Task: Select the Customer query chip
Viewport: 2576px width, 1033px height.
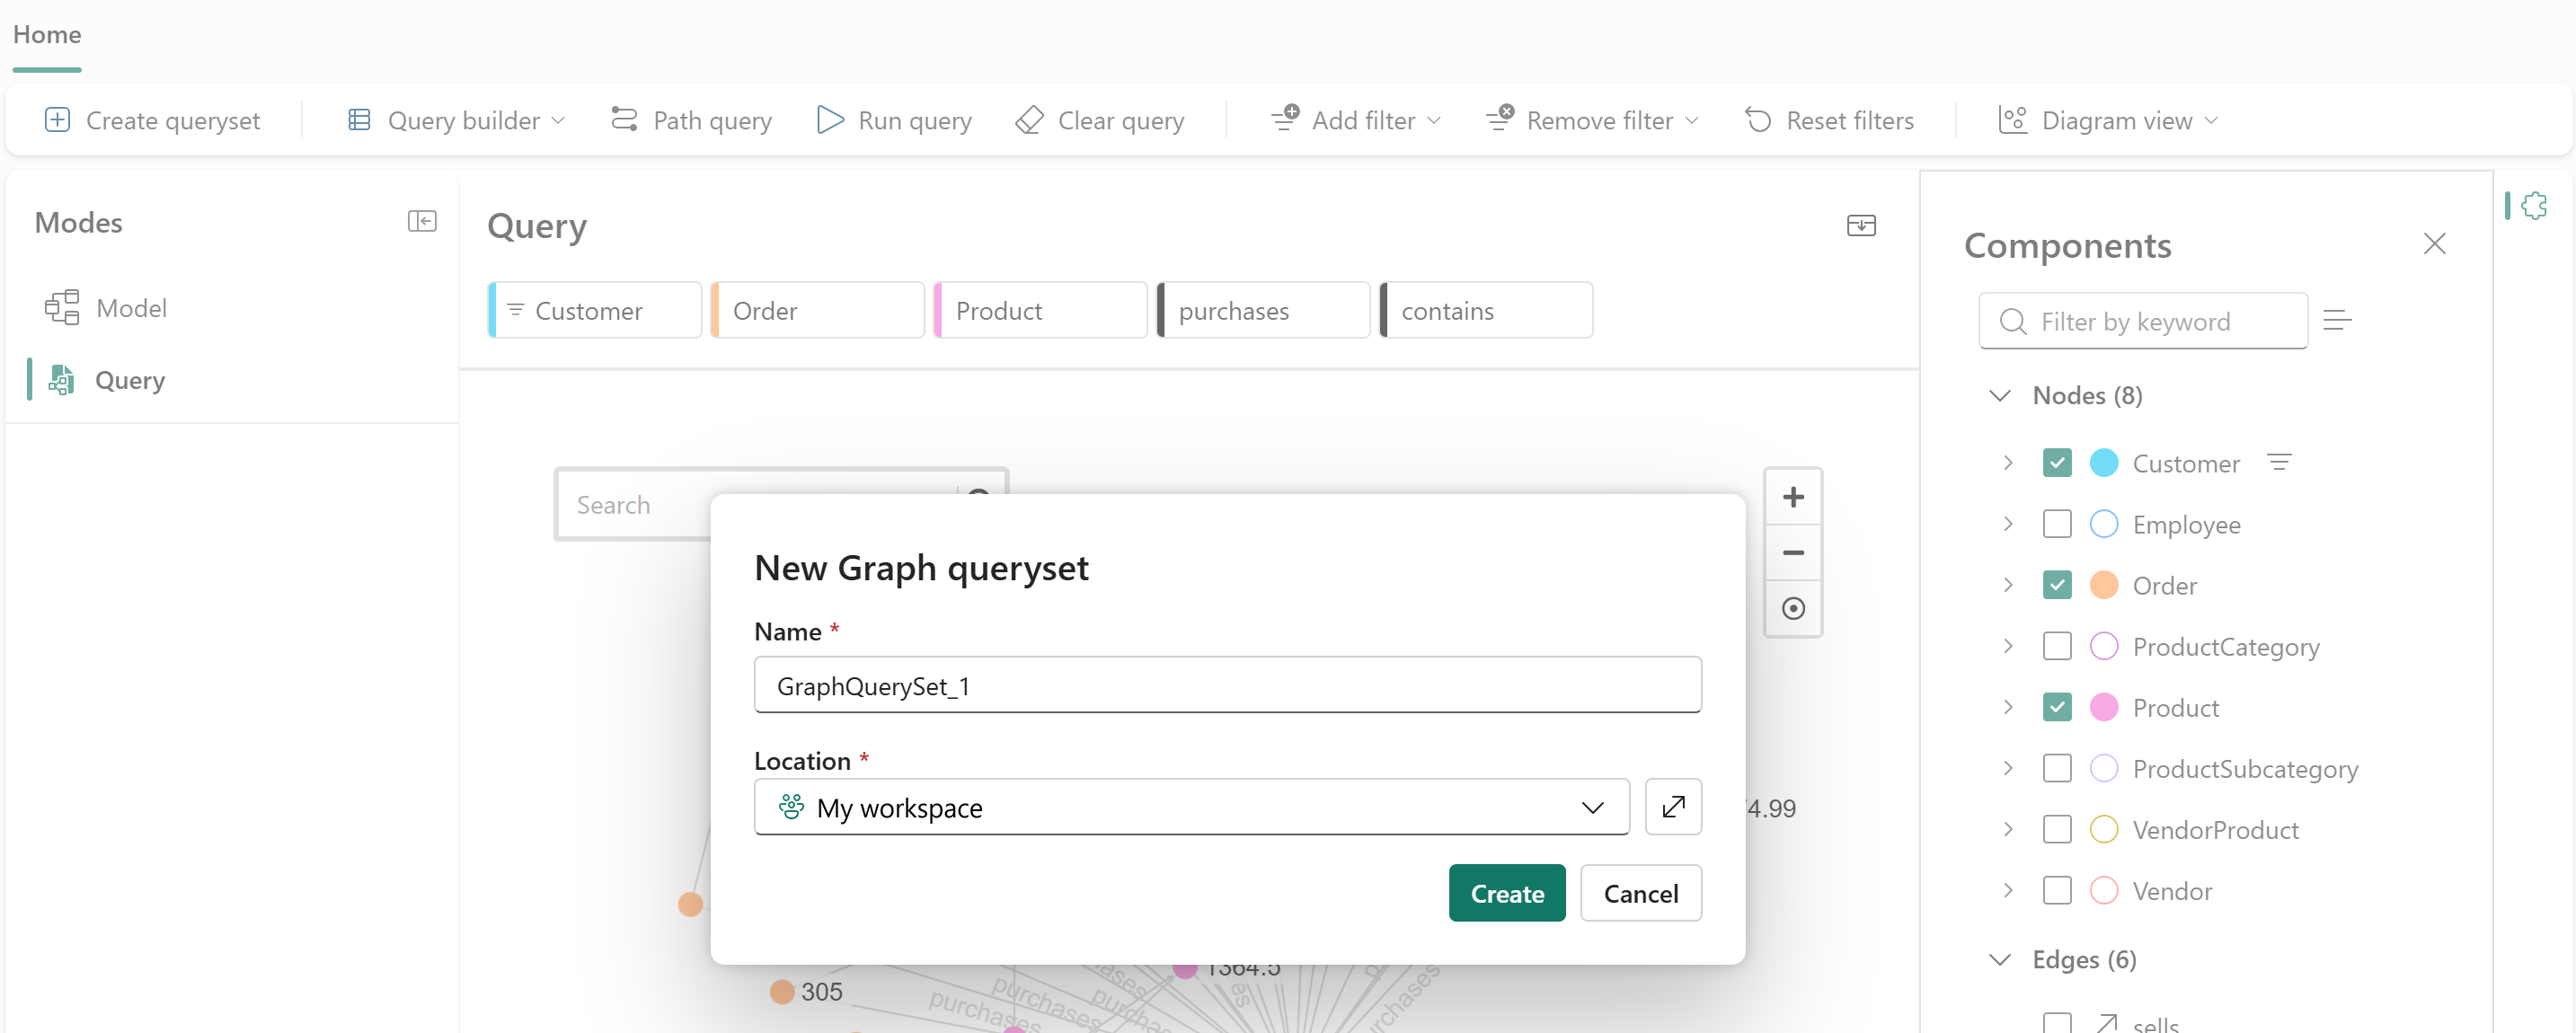Action: click(x=595, y=310)
